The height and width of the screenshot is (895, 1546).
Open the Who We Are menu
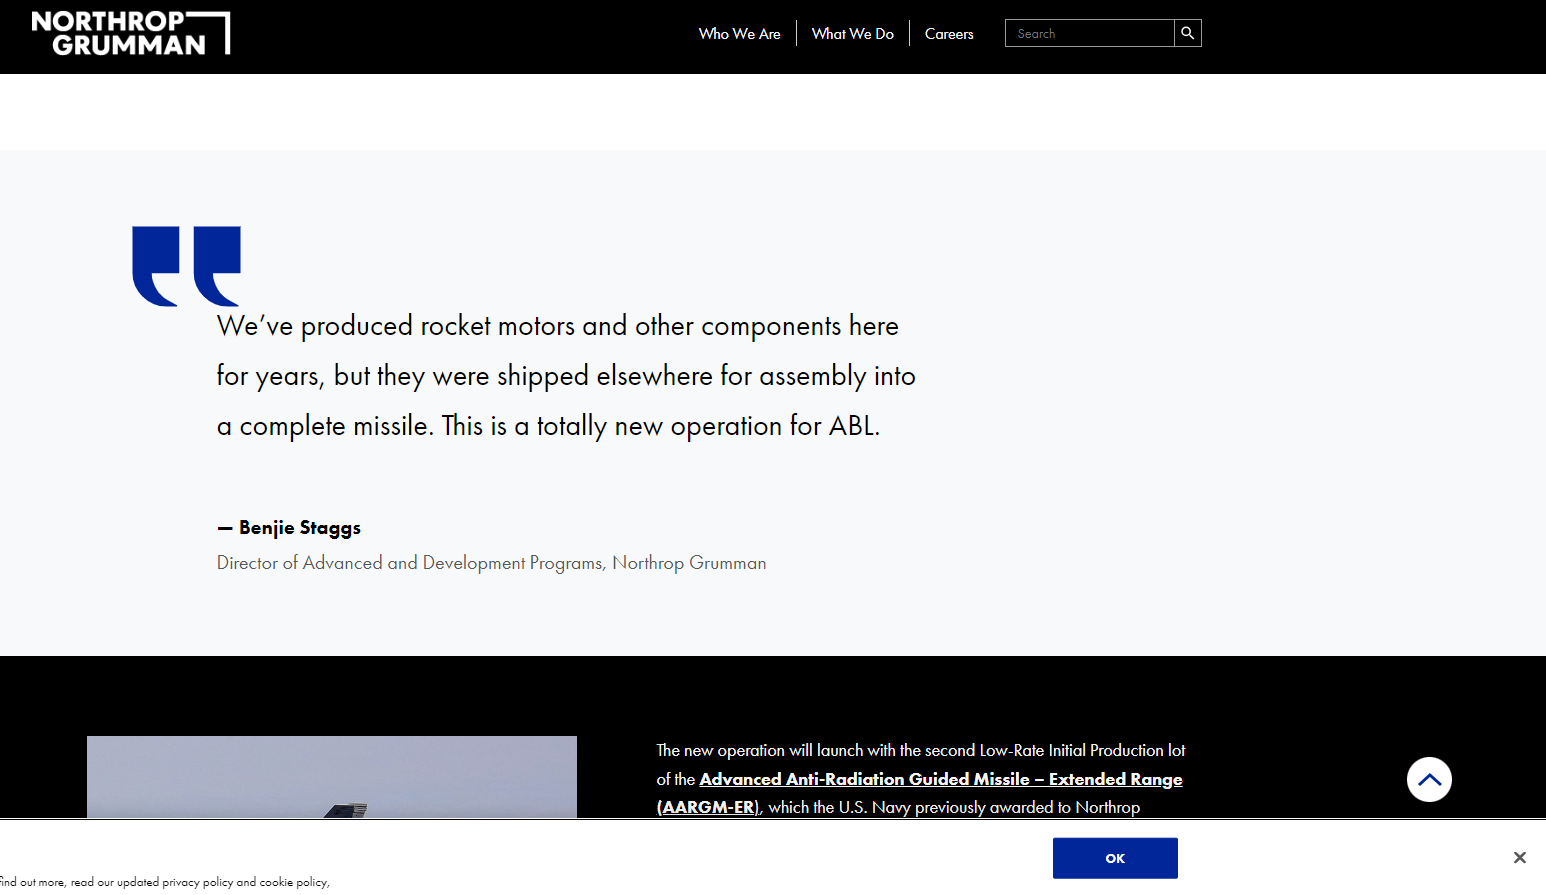coord(739,34)
